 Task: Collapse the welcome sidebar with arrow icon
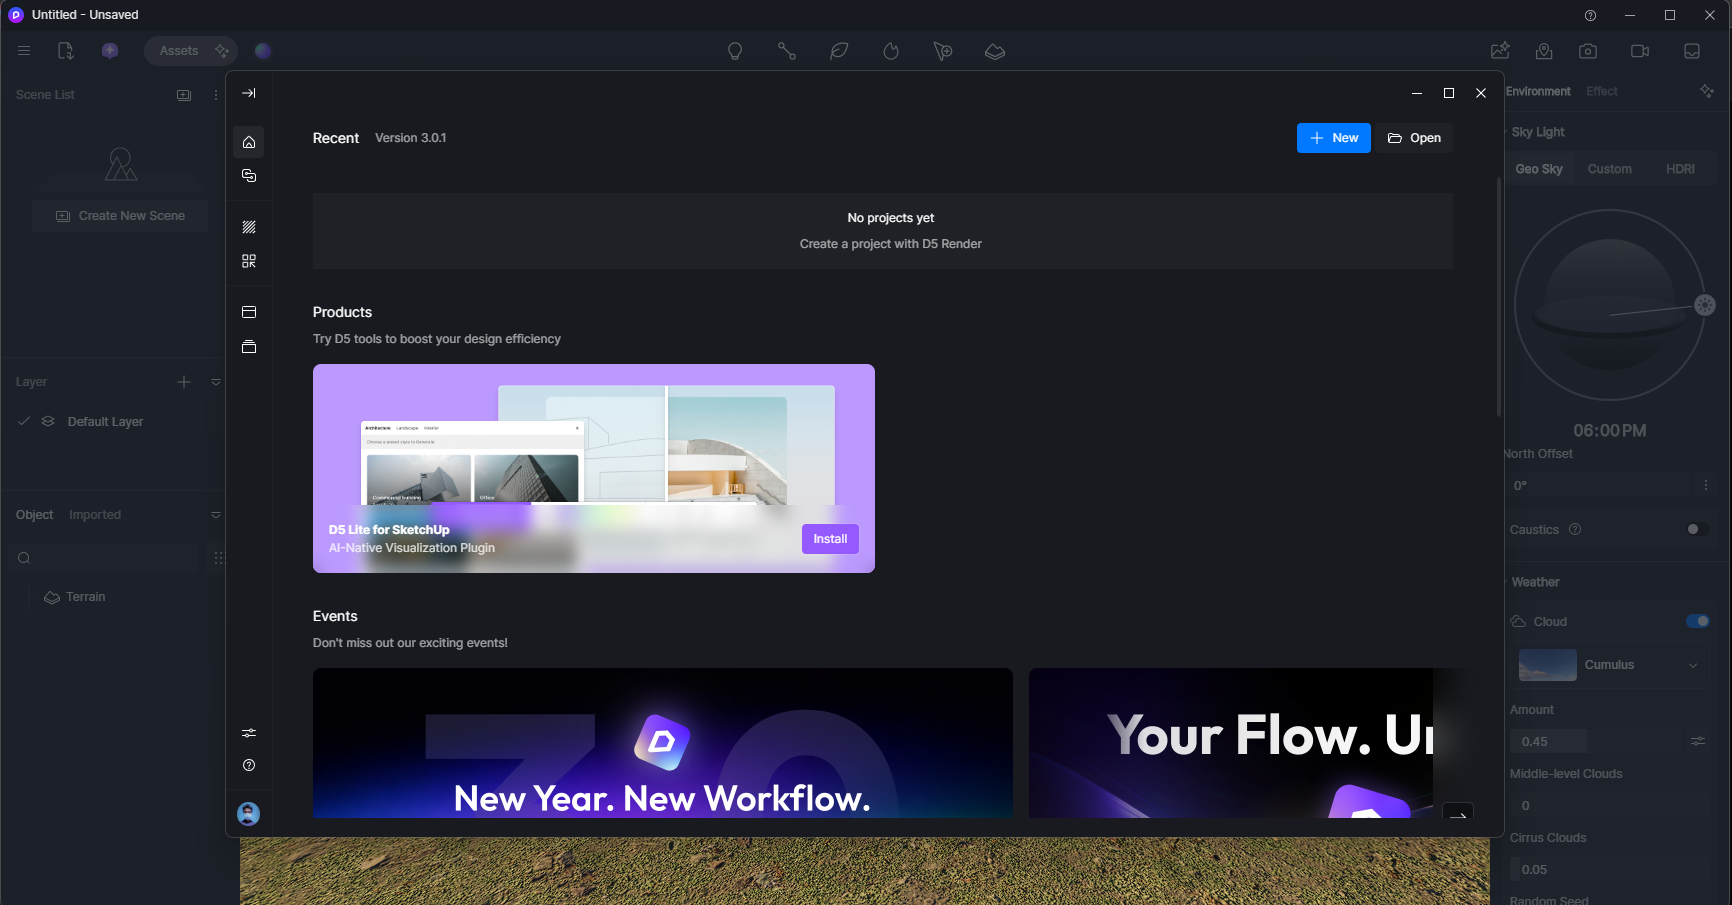(249, 93)
